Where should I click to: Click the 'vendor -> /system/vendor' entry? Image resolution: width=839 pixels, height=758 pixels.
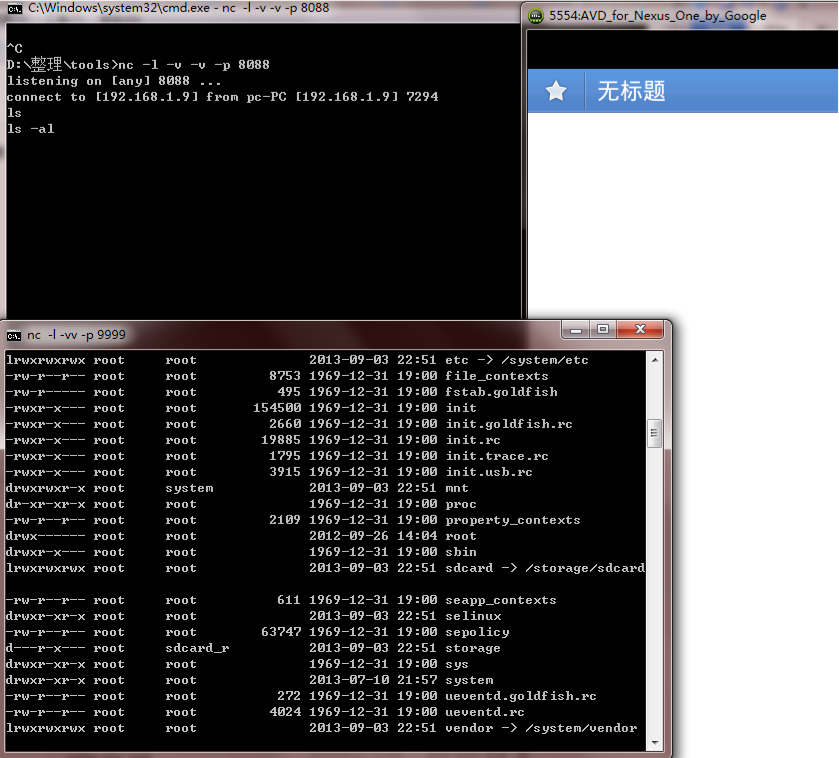coord(541,729)
